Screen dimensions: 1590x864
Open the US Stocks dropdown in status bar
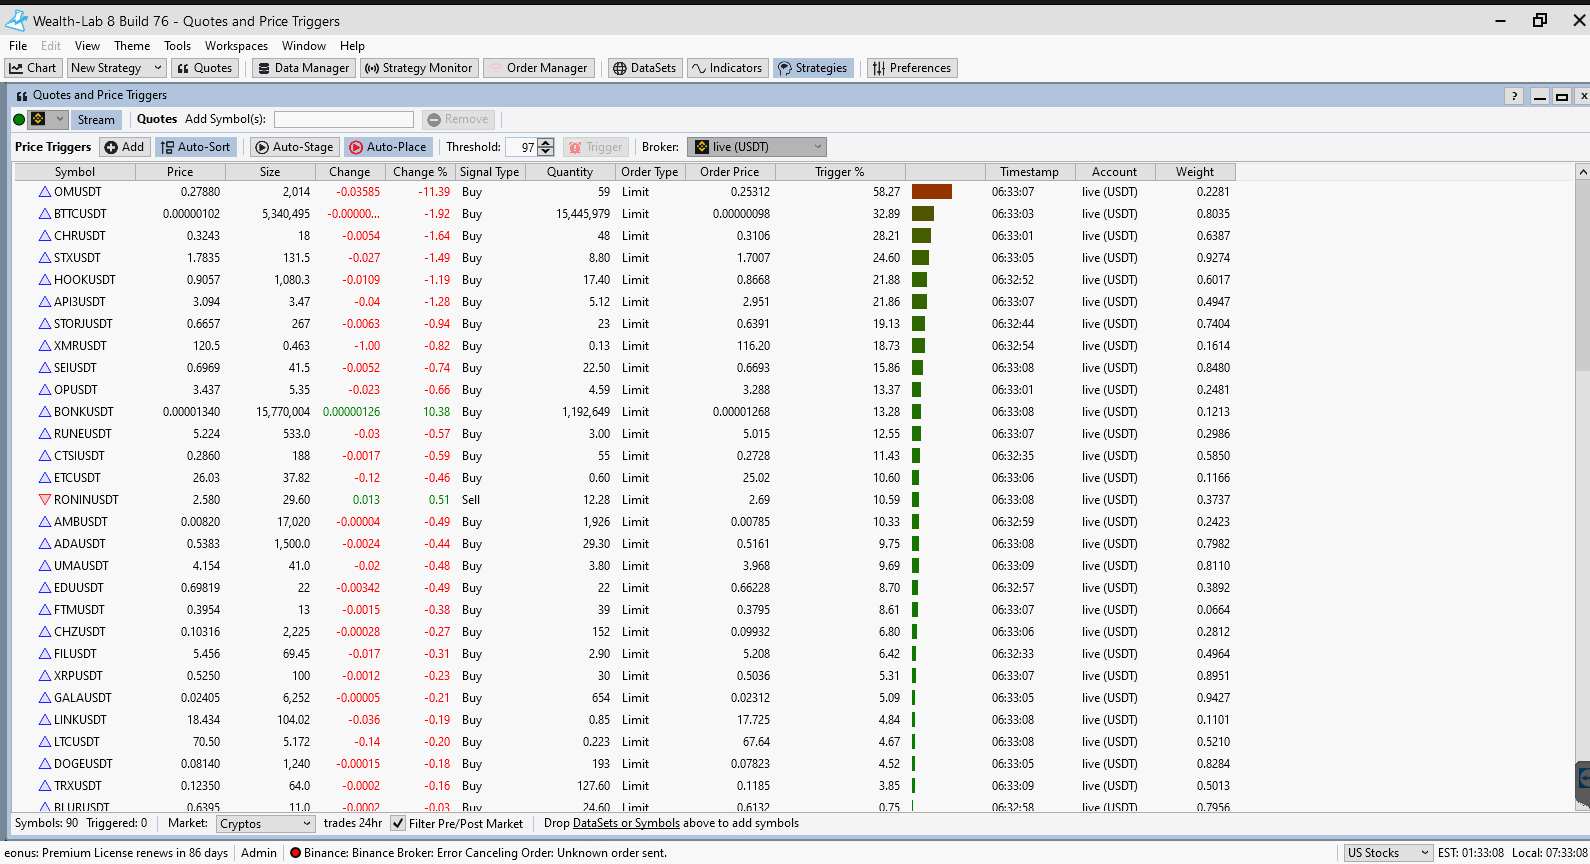click(1388, 853)
